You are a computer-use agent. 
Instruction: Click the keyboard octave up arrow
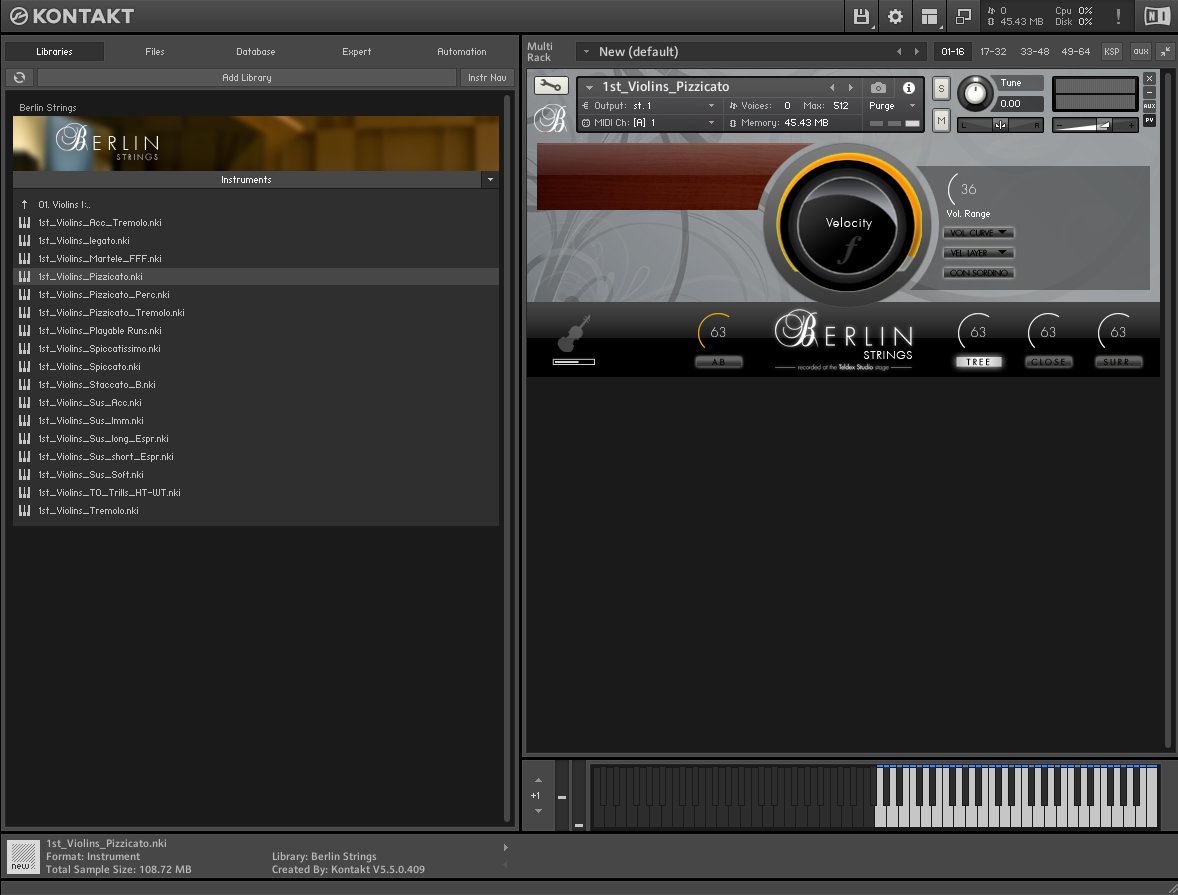pyautogui.click(x=538, y=781)
